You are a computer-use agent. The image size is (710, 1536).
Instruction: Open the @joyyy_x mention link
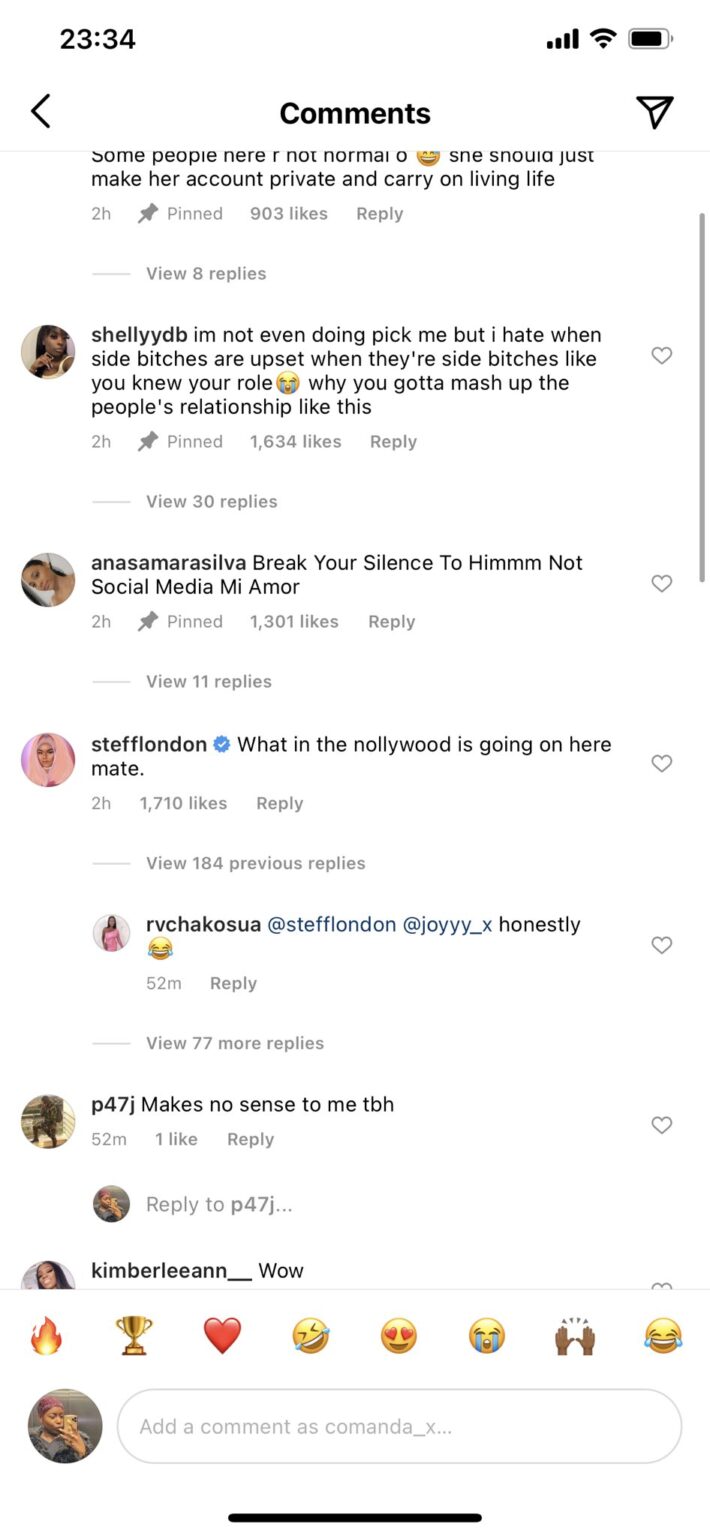click(447, 925)
